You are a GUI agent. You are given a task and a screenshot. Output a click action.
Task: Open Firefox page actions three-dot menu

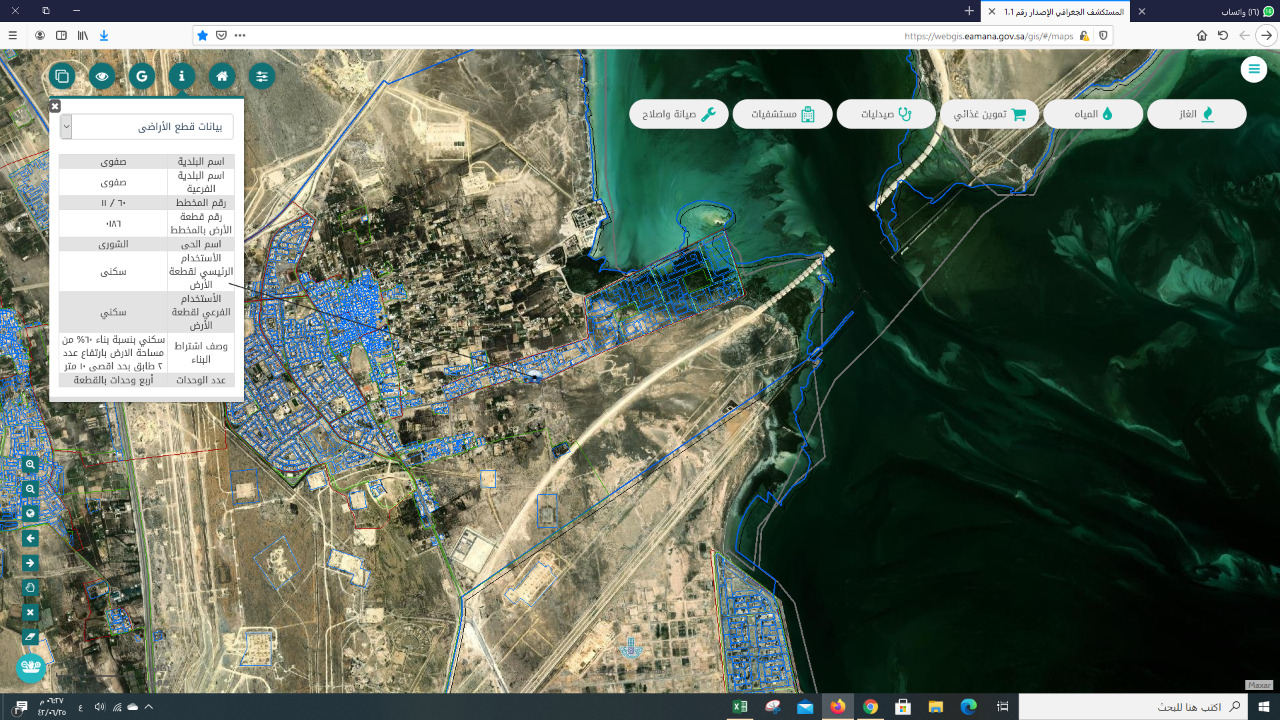[x=240, y=35]
